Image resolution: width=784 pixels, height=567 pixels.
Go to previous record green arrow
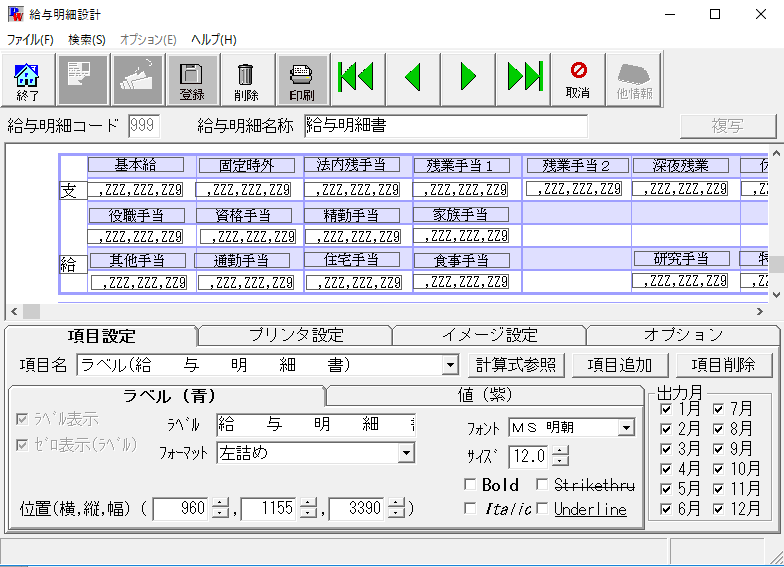pyautogui.click(x=411, y=78)
